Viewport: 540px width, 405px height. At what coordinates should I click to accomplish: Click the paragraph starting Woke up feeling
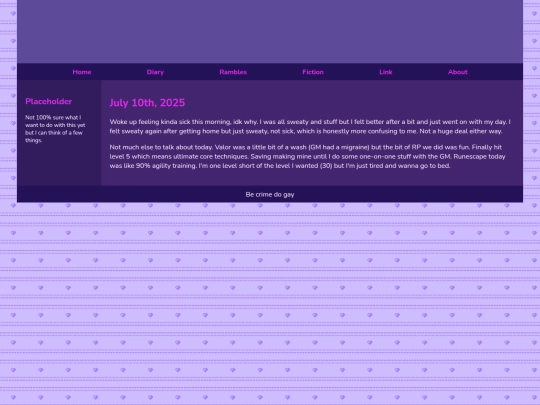tap(310, 126)
